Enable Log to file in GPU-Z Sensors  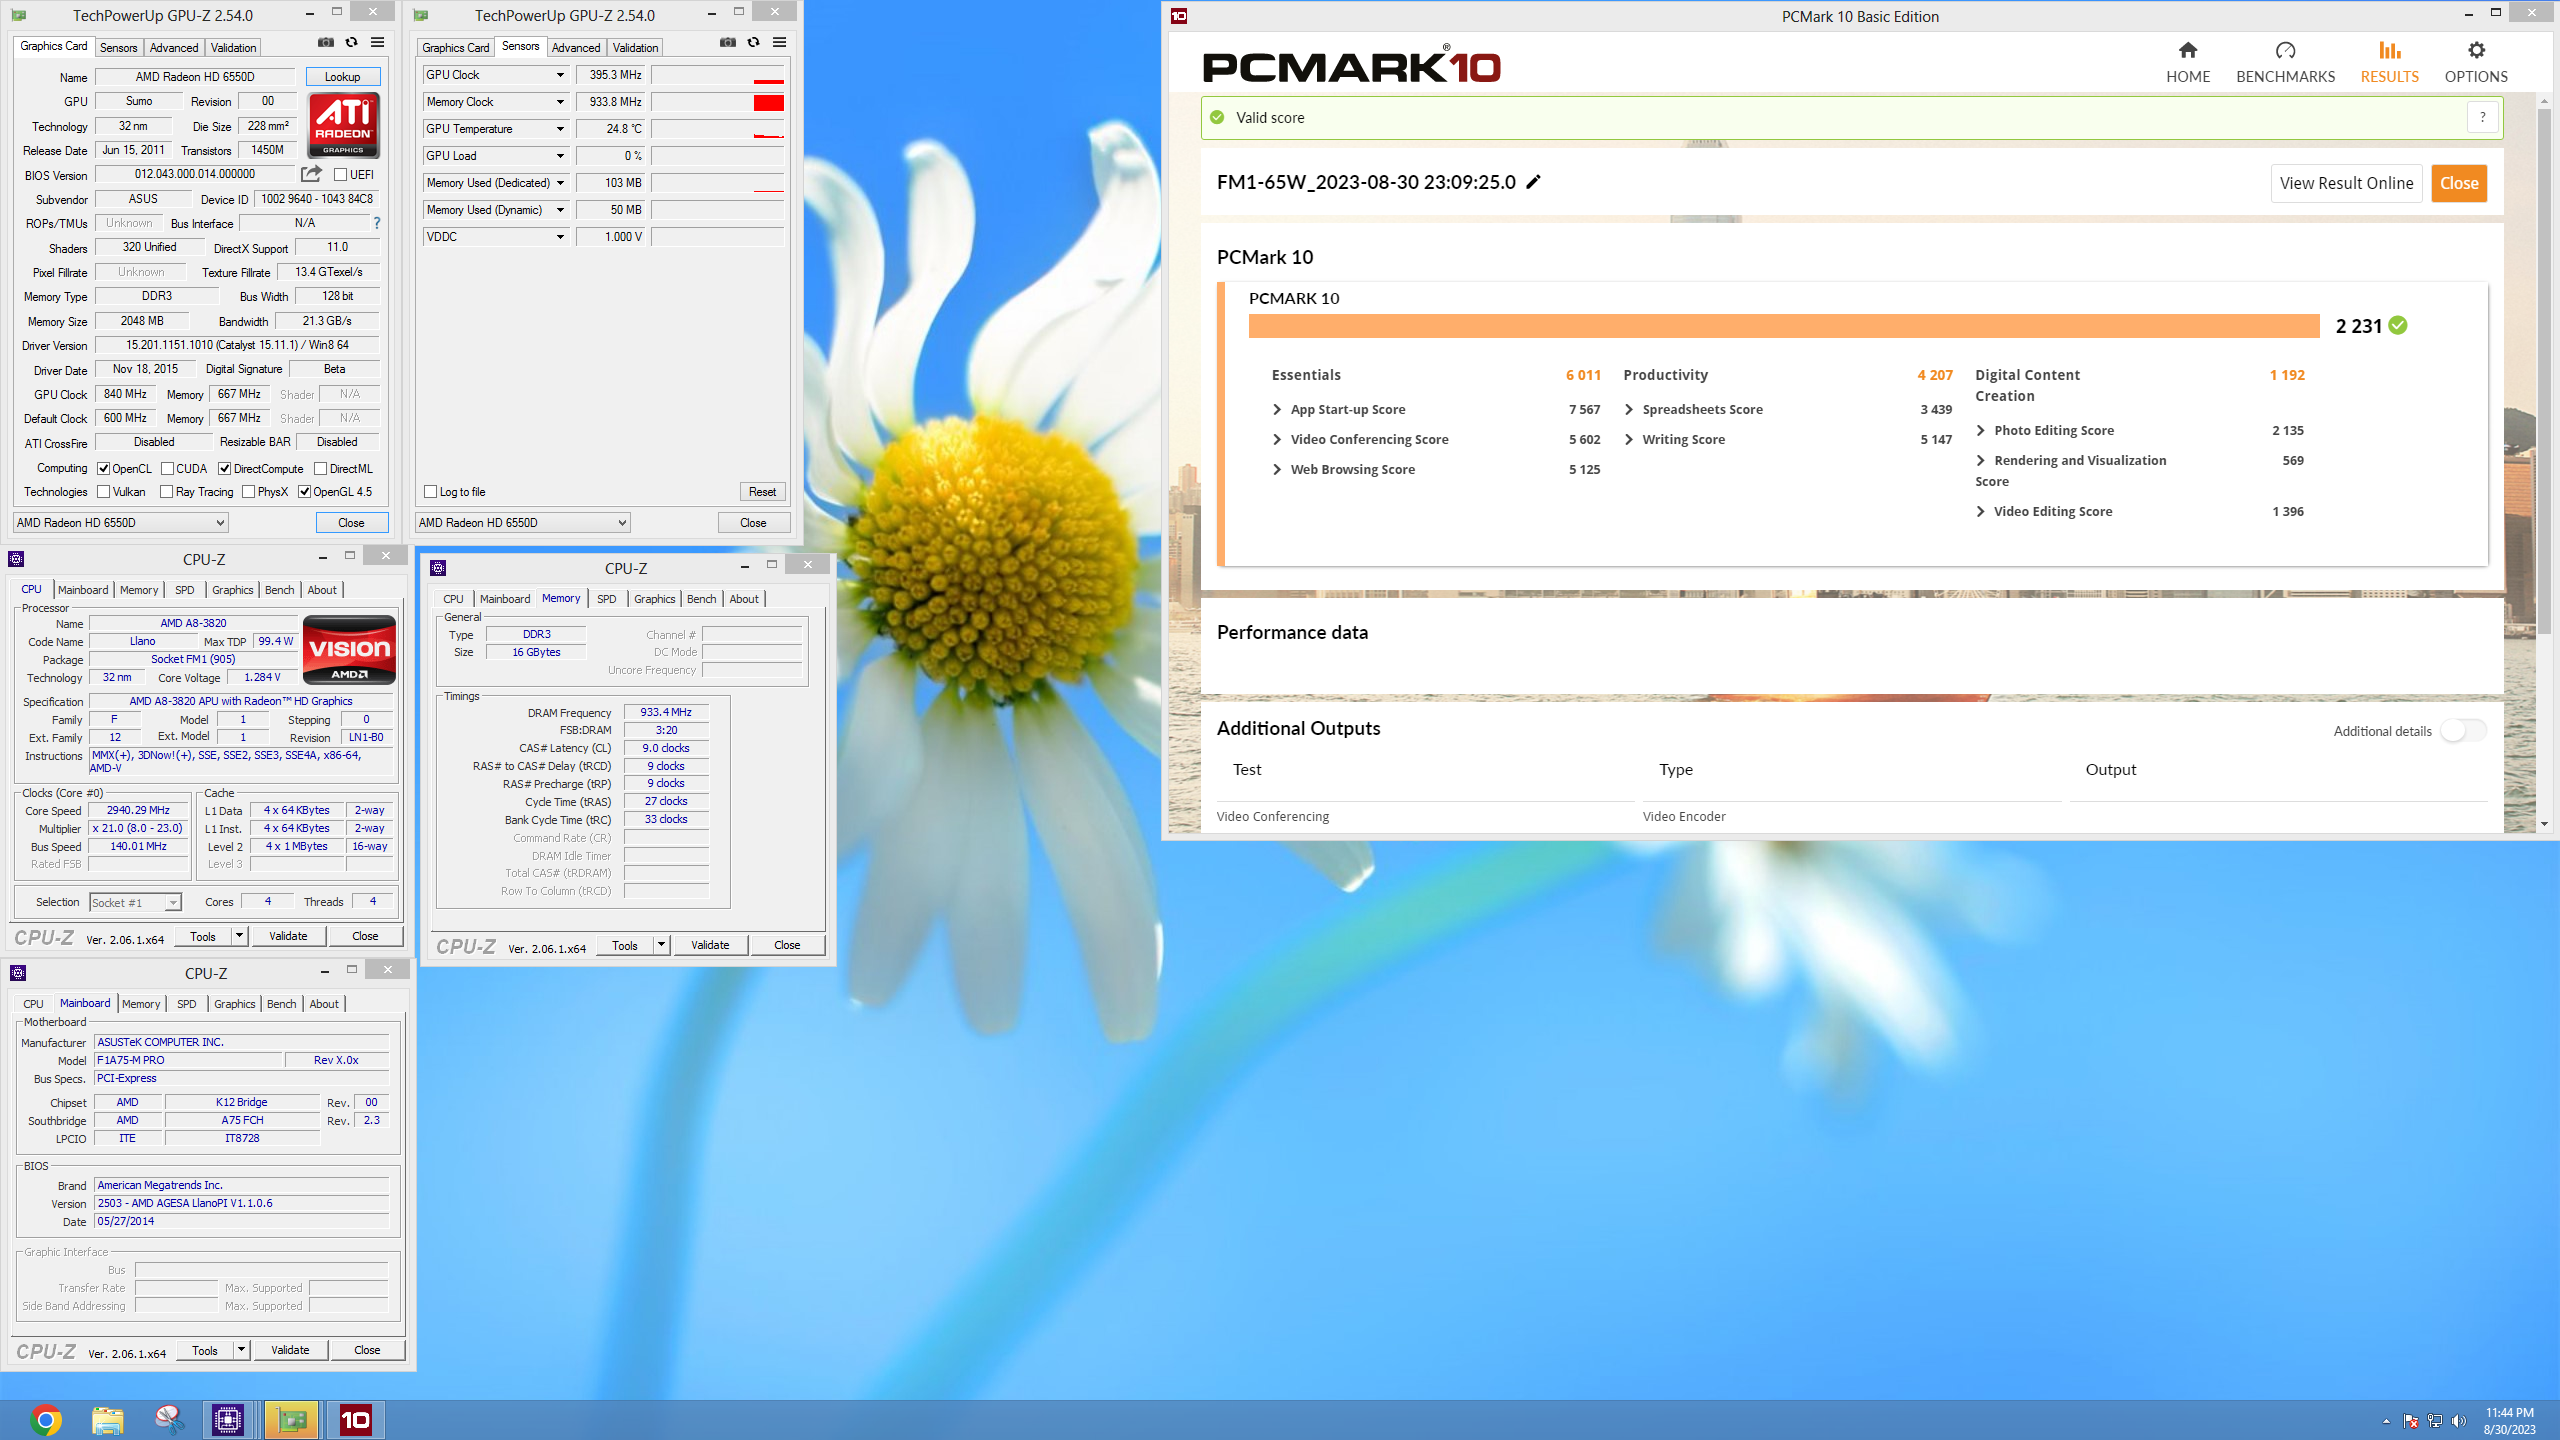pos(430,491)
